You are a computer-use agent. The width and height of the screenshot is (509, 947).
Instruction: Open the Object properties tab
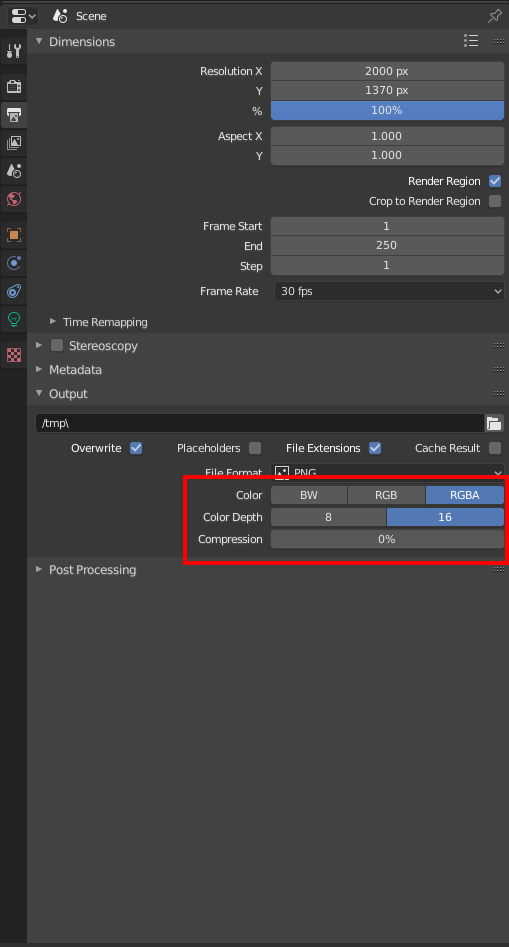pos(14,234)
